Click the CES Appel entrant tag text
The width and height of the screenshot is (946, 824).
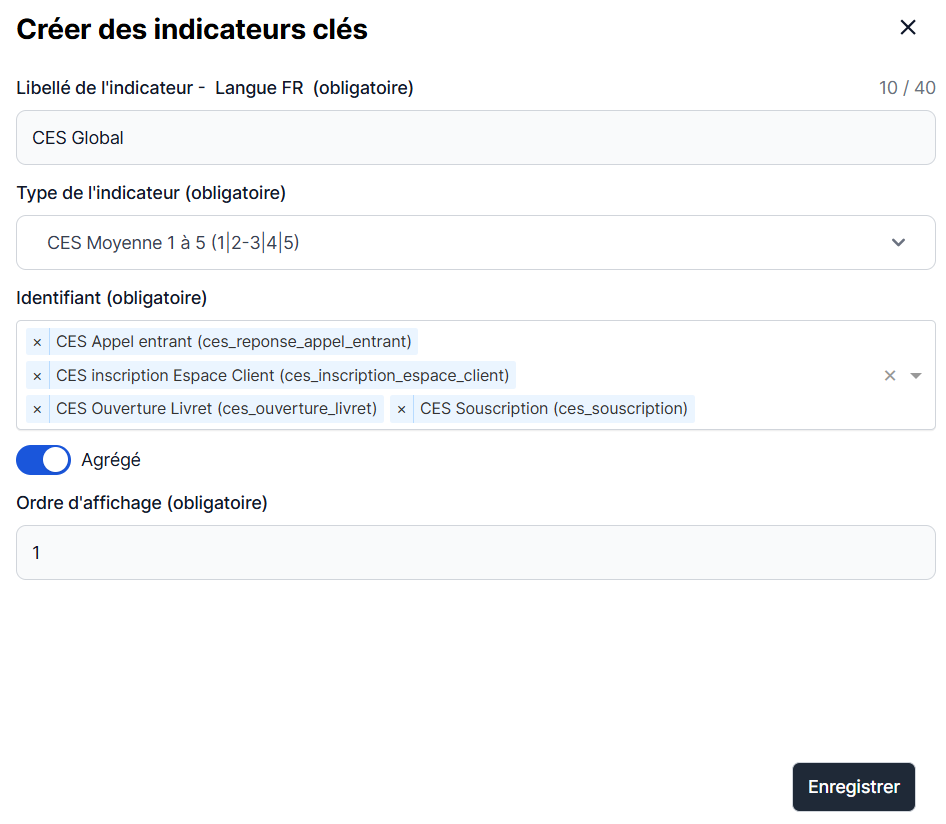pos(233,342)
